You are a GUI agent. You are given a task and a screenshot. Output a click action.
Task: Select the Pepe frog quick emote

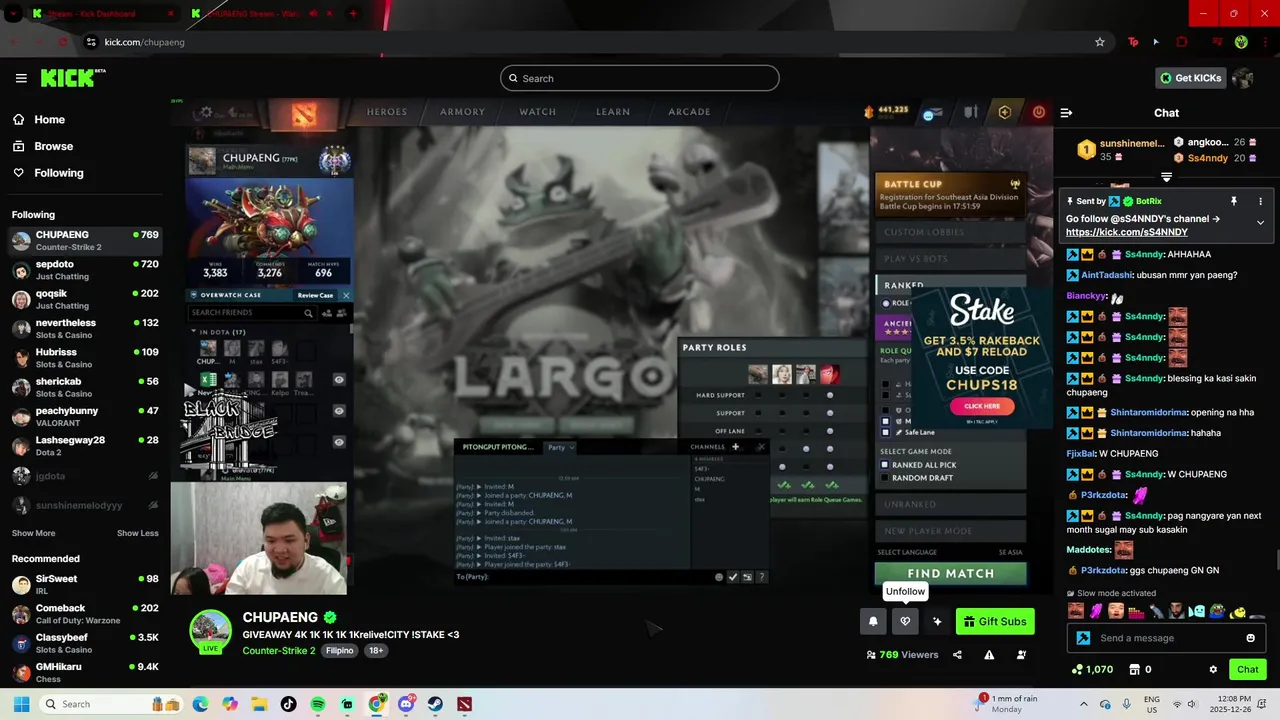tap(1217, 611)
